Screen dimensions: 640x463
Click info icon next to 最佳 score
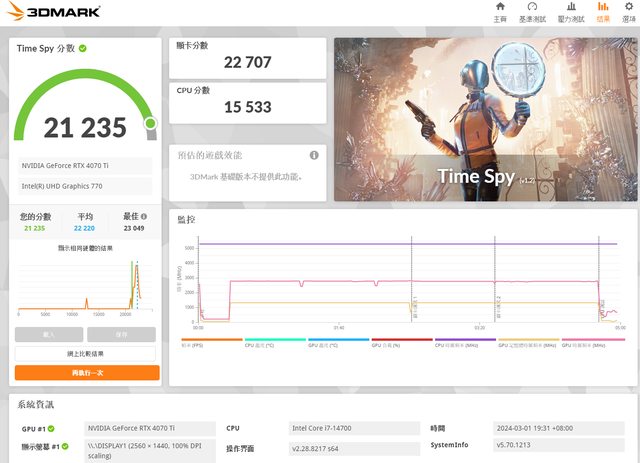point(143,216)
